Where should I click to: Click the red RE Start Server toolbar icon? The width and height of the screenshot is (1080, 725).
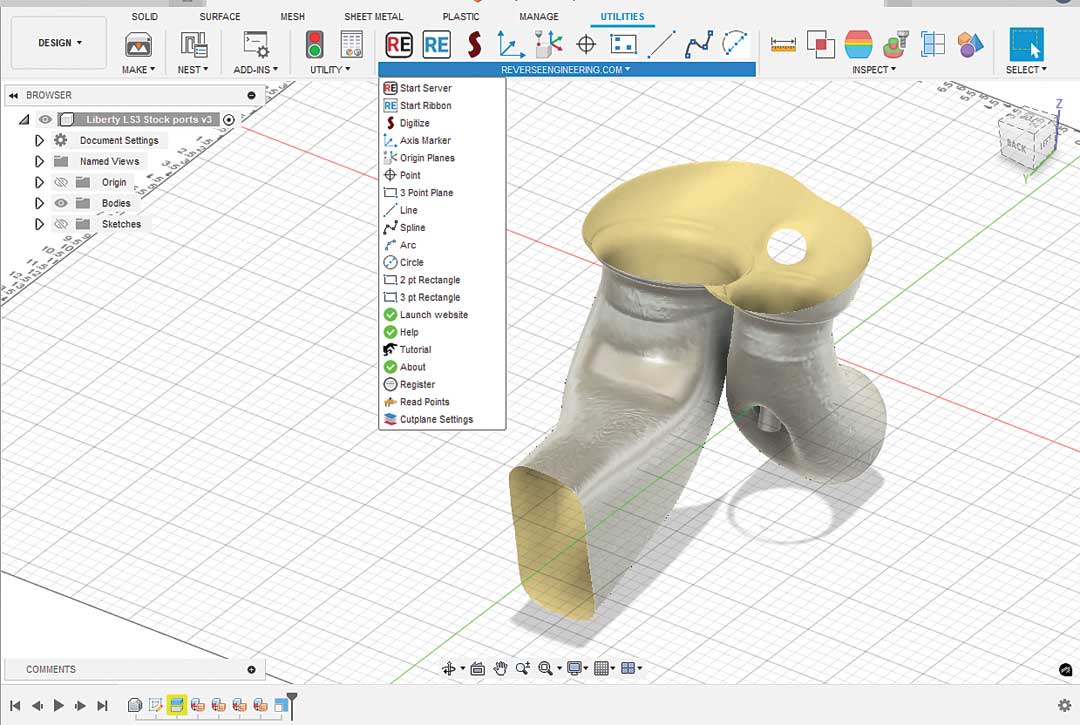399,45
